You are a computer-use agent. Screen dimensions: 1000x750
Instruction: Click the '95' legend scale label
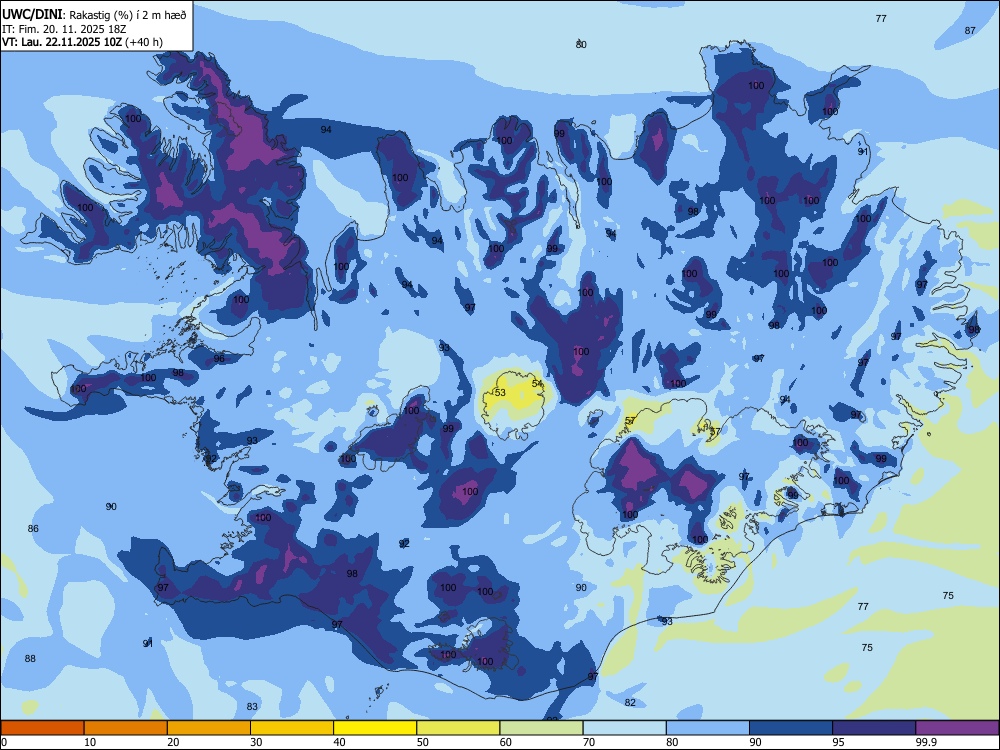point(839,742)
